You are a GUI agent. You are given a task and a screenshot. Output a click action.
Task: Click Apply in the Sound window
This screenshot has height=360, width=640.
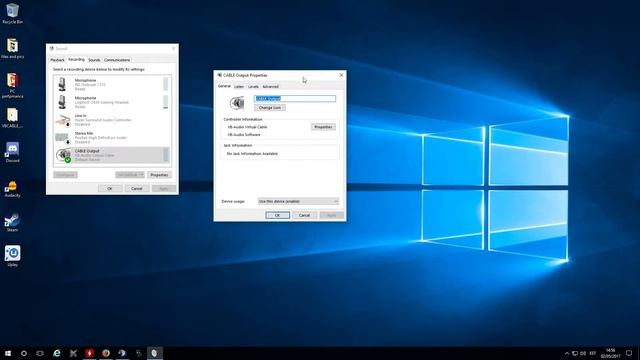tap(164, 189)
